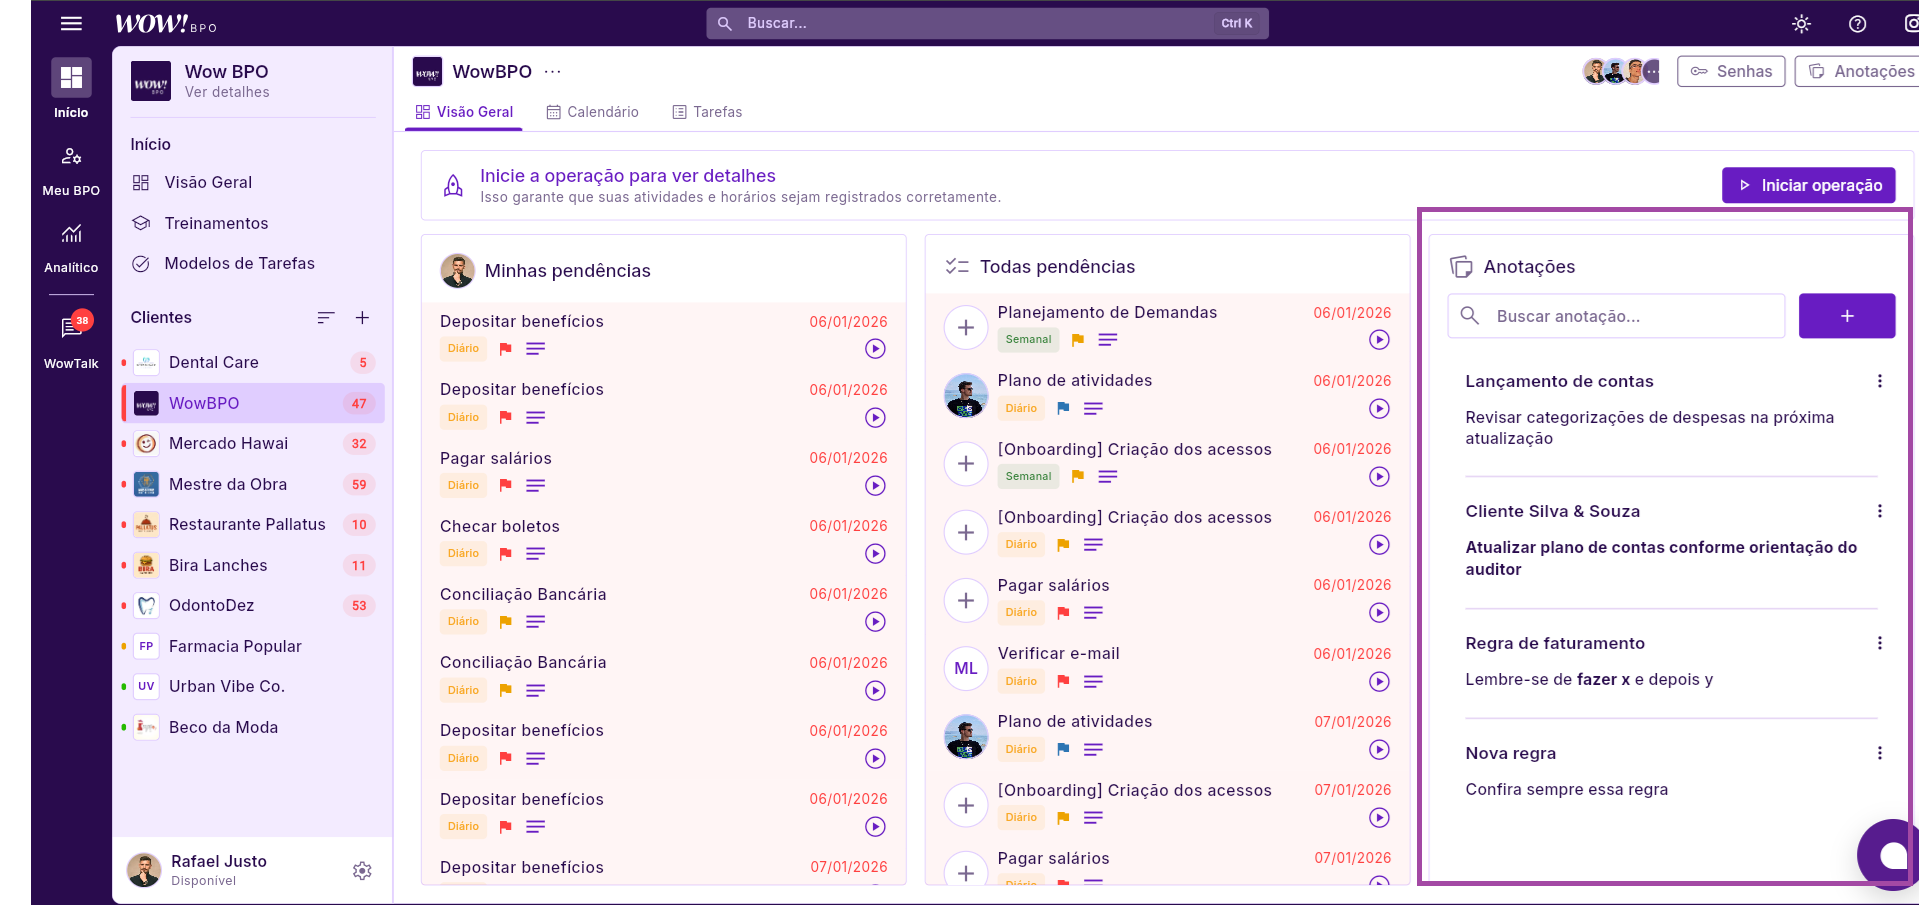Open the clients sort filter icon
The image size is (1919, 905).
(325, 318)
